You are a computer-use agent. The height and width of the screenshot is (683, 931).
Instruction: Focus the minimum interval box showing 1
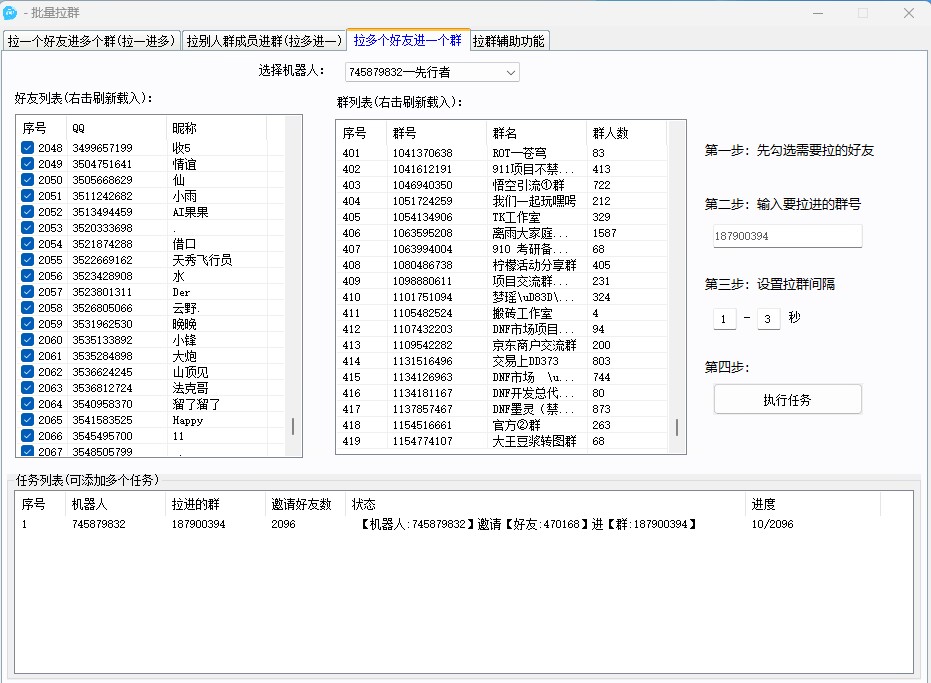pyautogui.click(x=724, y=319)
